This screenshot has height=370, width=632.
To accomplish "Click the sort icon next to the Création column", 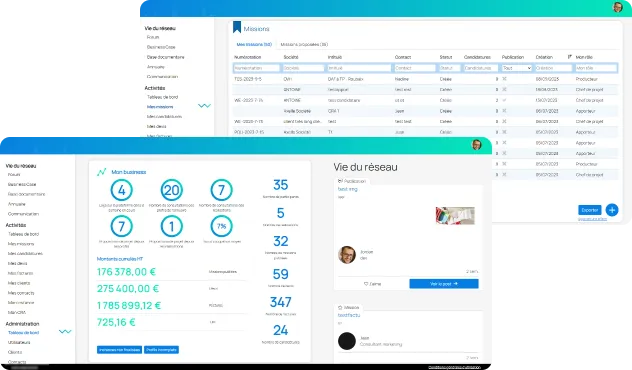I will [570, 57].
